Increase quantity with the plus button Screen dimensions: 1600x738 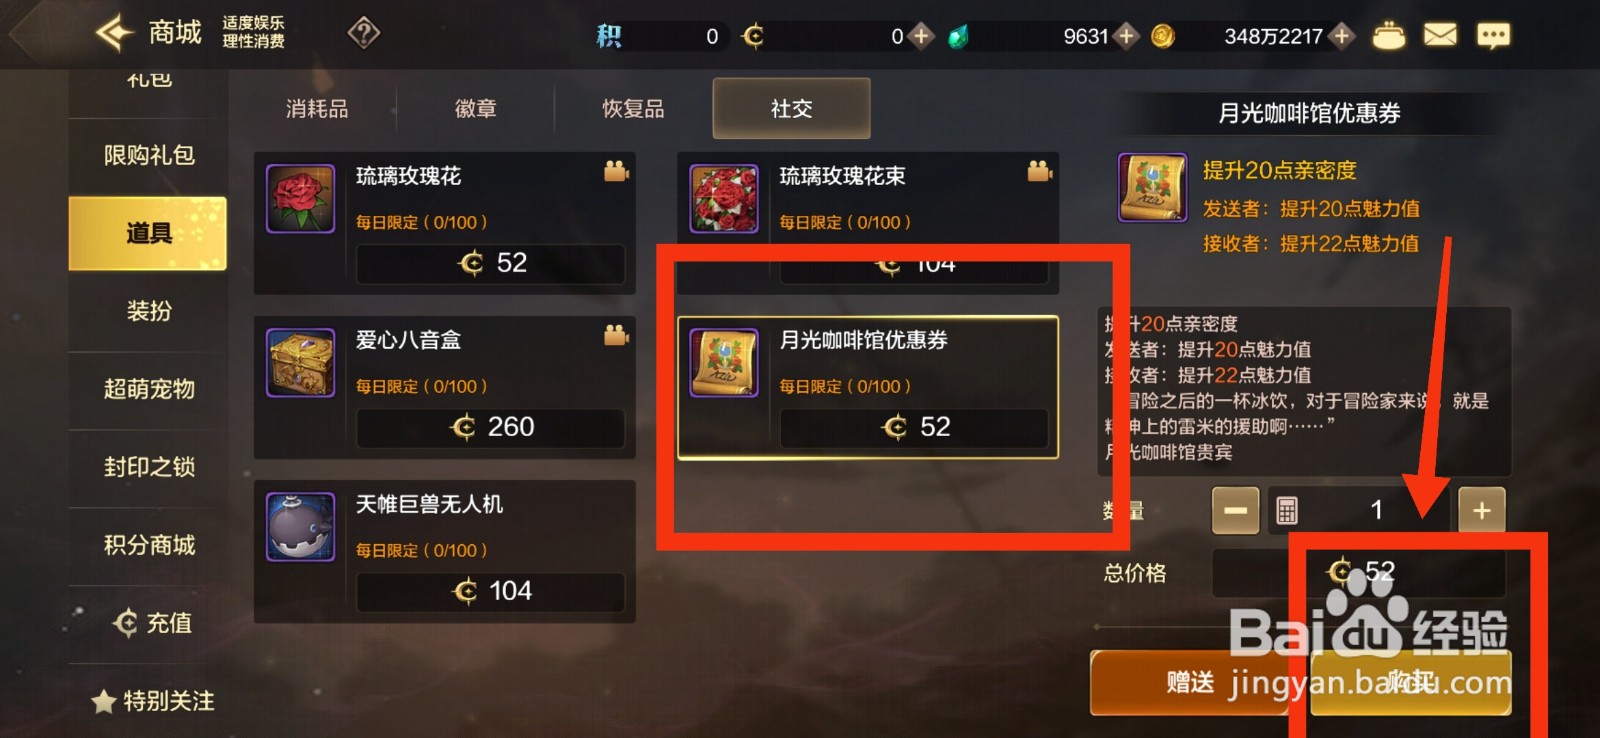[1481, 510]
